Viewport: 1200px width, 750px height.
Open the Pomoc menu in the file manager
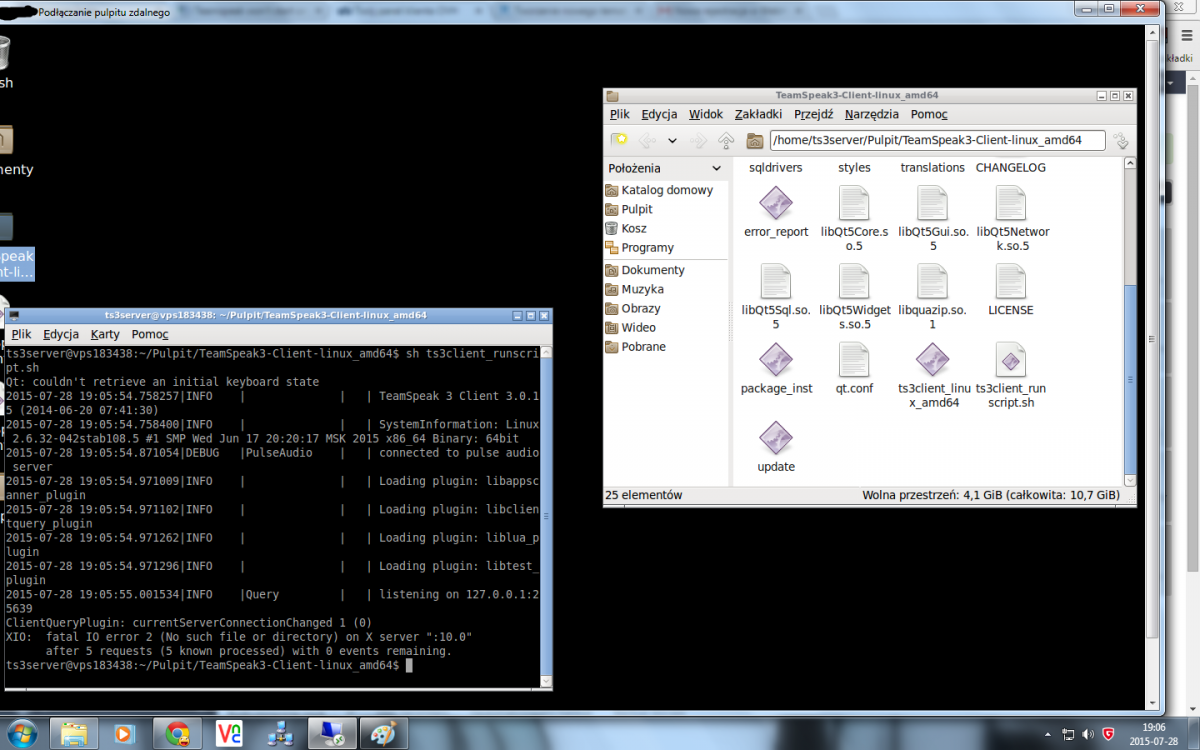[929, 114]
